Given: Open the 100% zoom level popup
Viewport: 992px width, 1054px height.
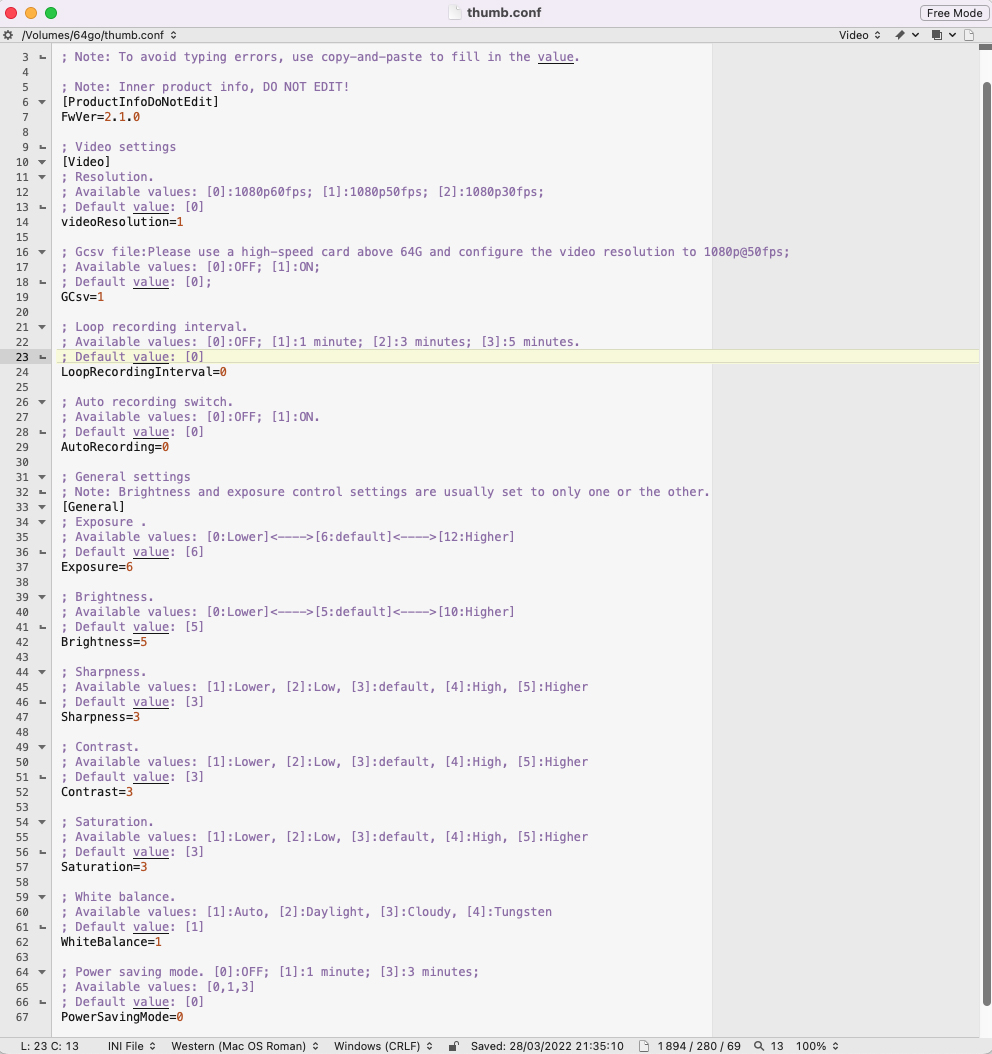Looking at the screenshot, I should 817,1046.
